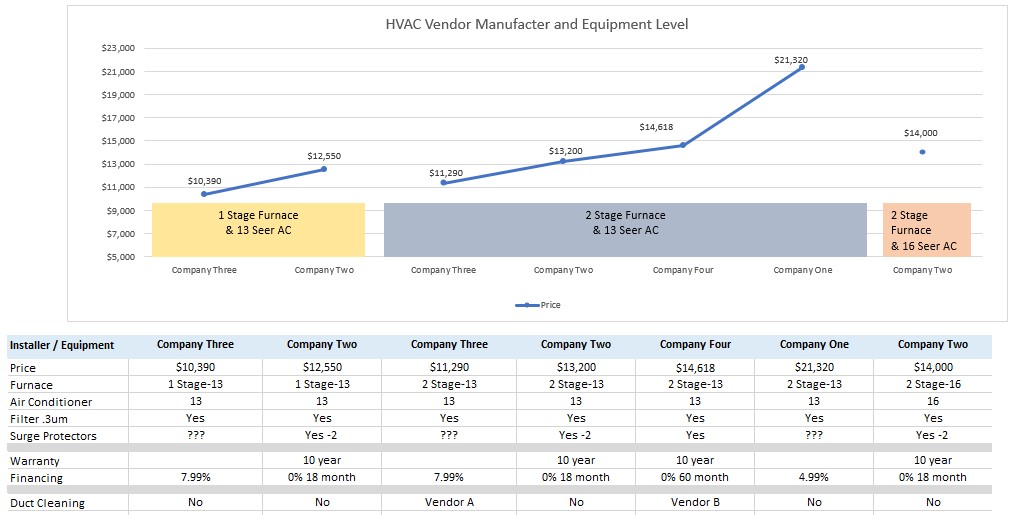1019x515 pixels.
Task: Select the 2 Stage-16 furnace cell
Action: 932,385
